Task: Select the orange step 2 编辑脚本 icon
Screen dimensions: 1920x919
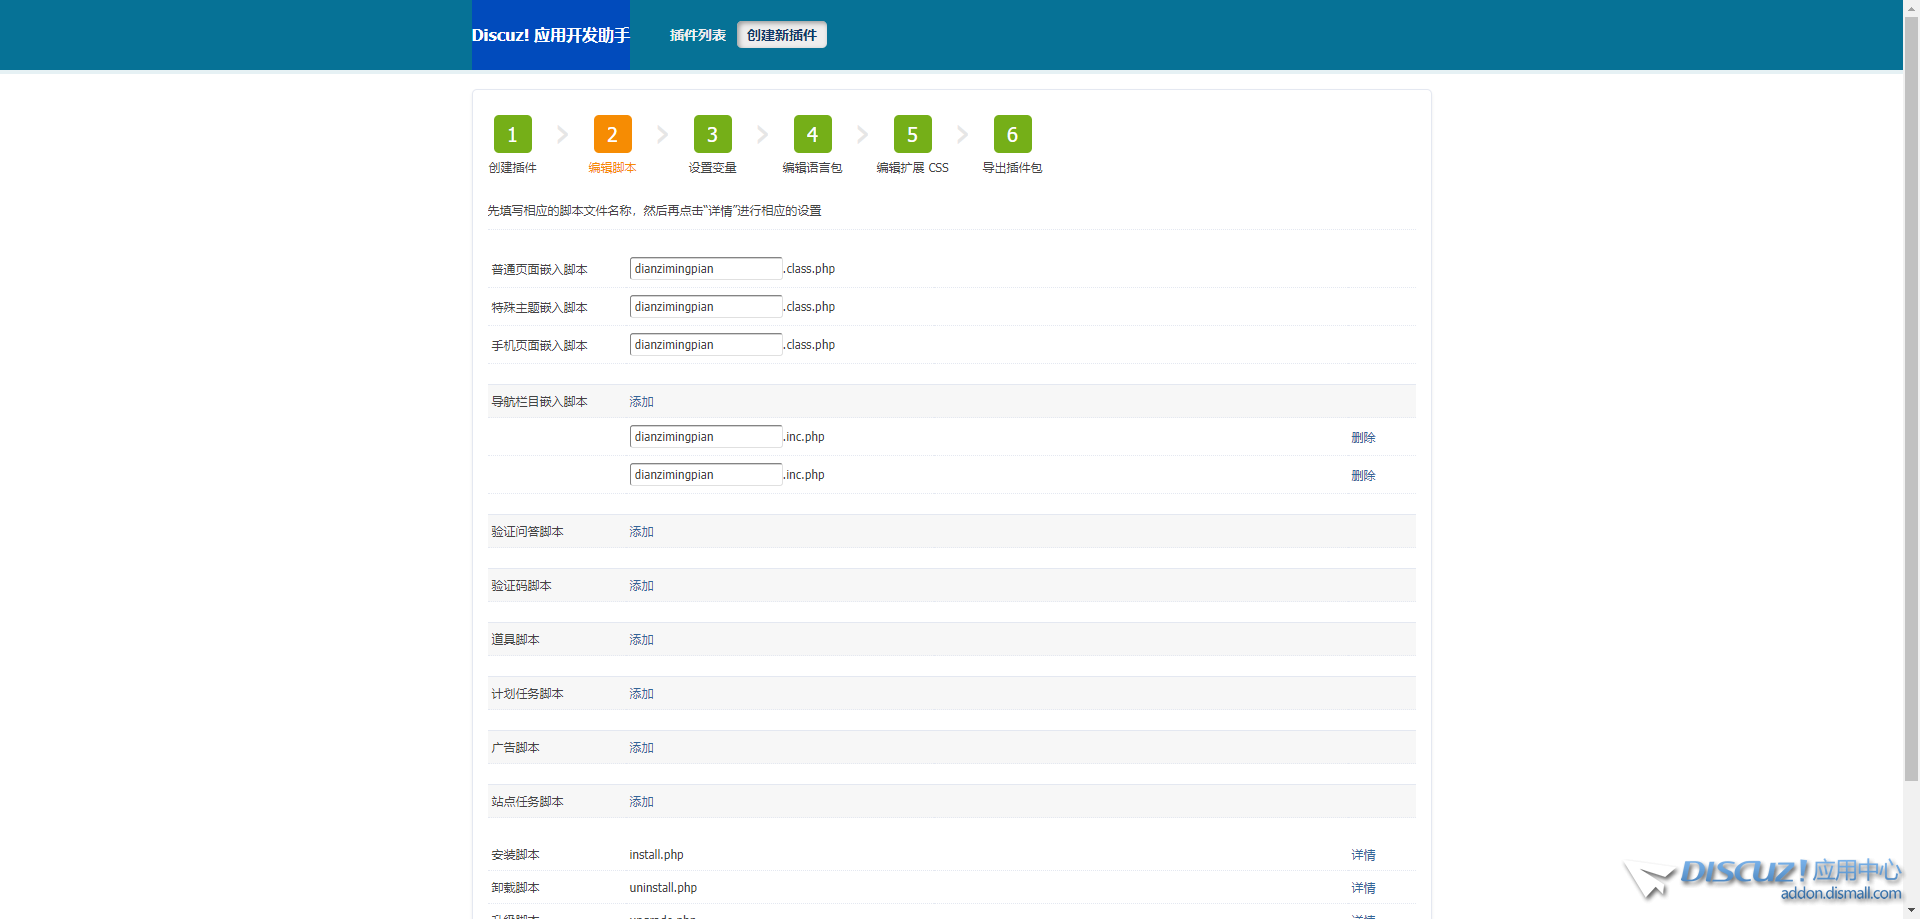Action: (x=612, y=134)
